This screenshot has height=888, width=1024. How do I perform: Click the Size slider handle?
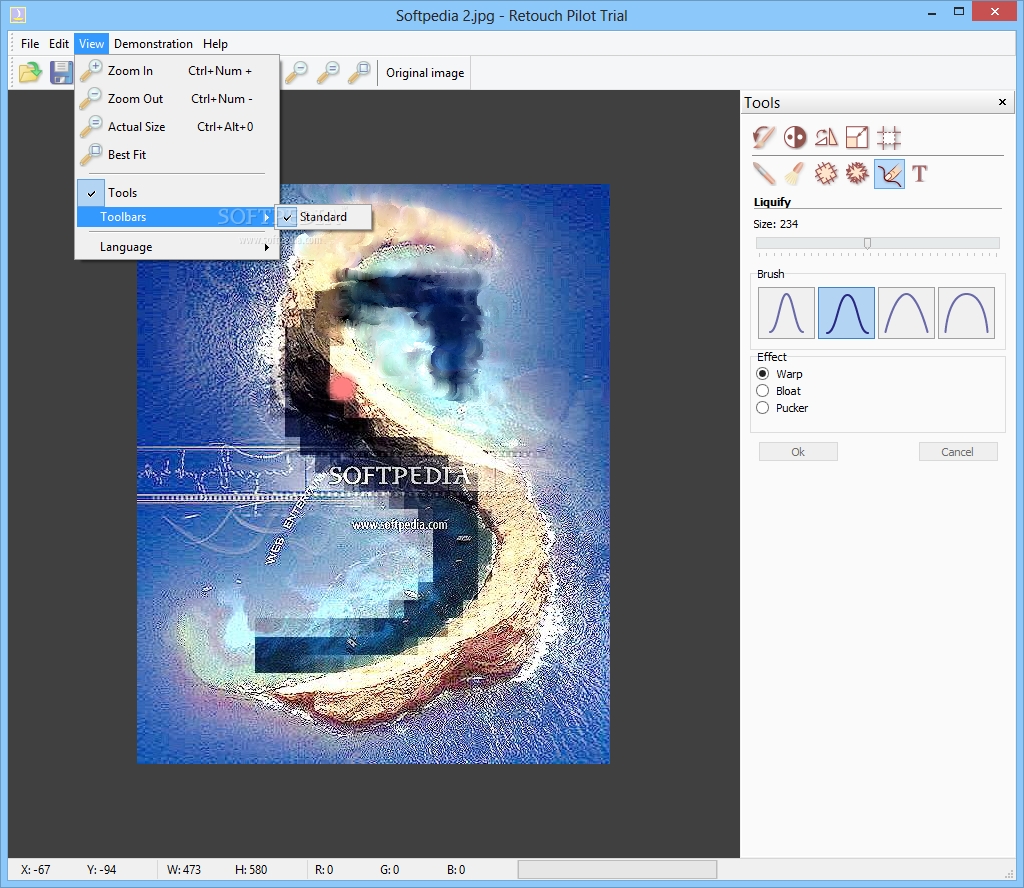[x=867, y=244]
